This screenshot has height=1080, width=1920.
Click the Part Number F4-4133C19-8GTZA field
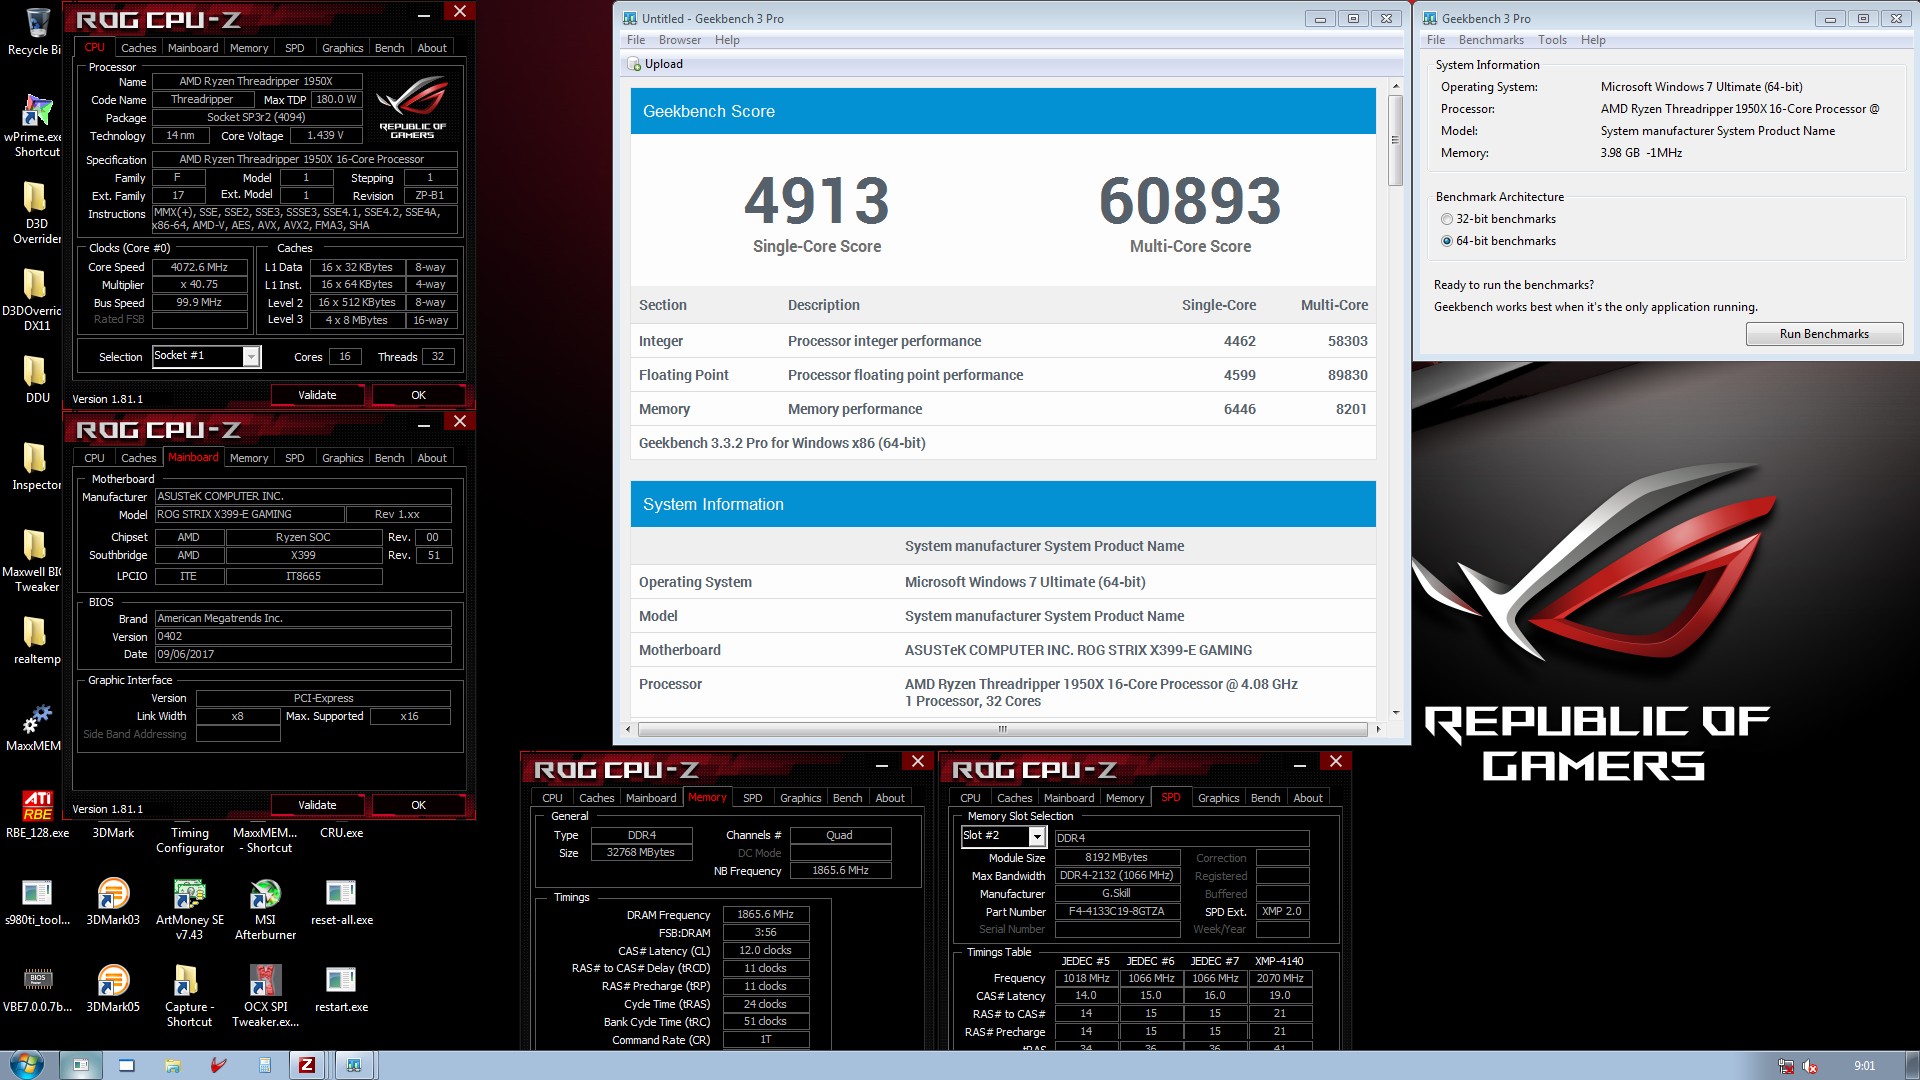pos(1117,911)
